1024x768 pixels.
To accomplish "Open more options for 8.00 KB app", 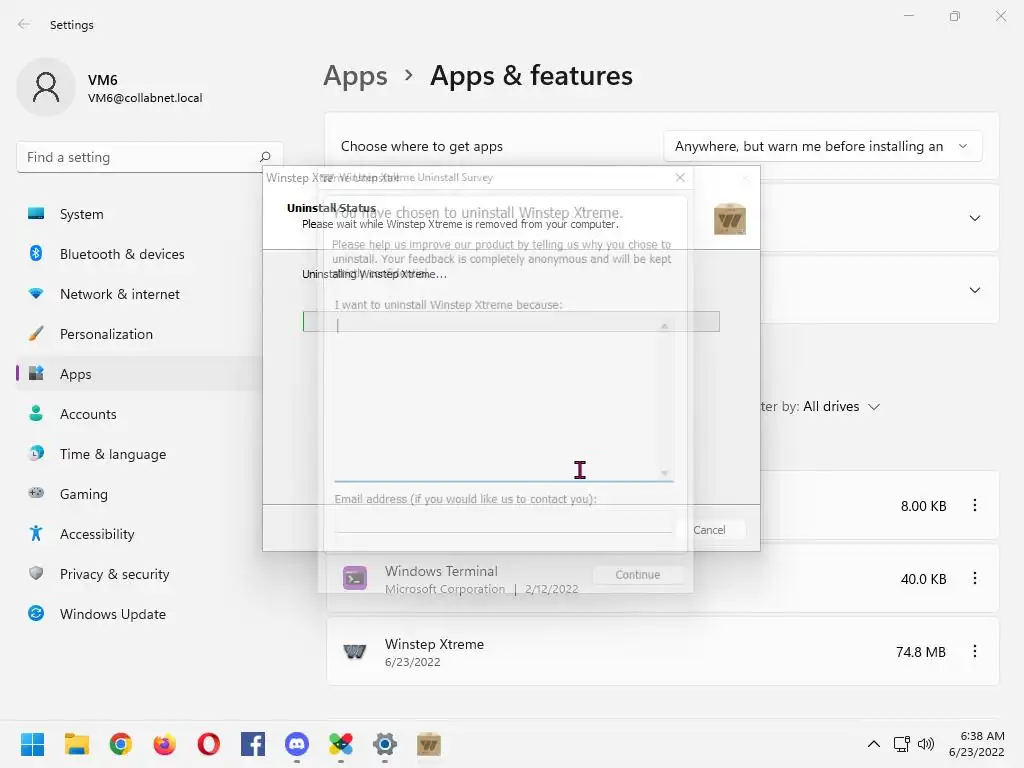I will coord(974,505).
